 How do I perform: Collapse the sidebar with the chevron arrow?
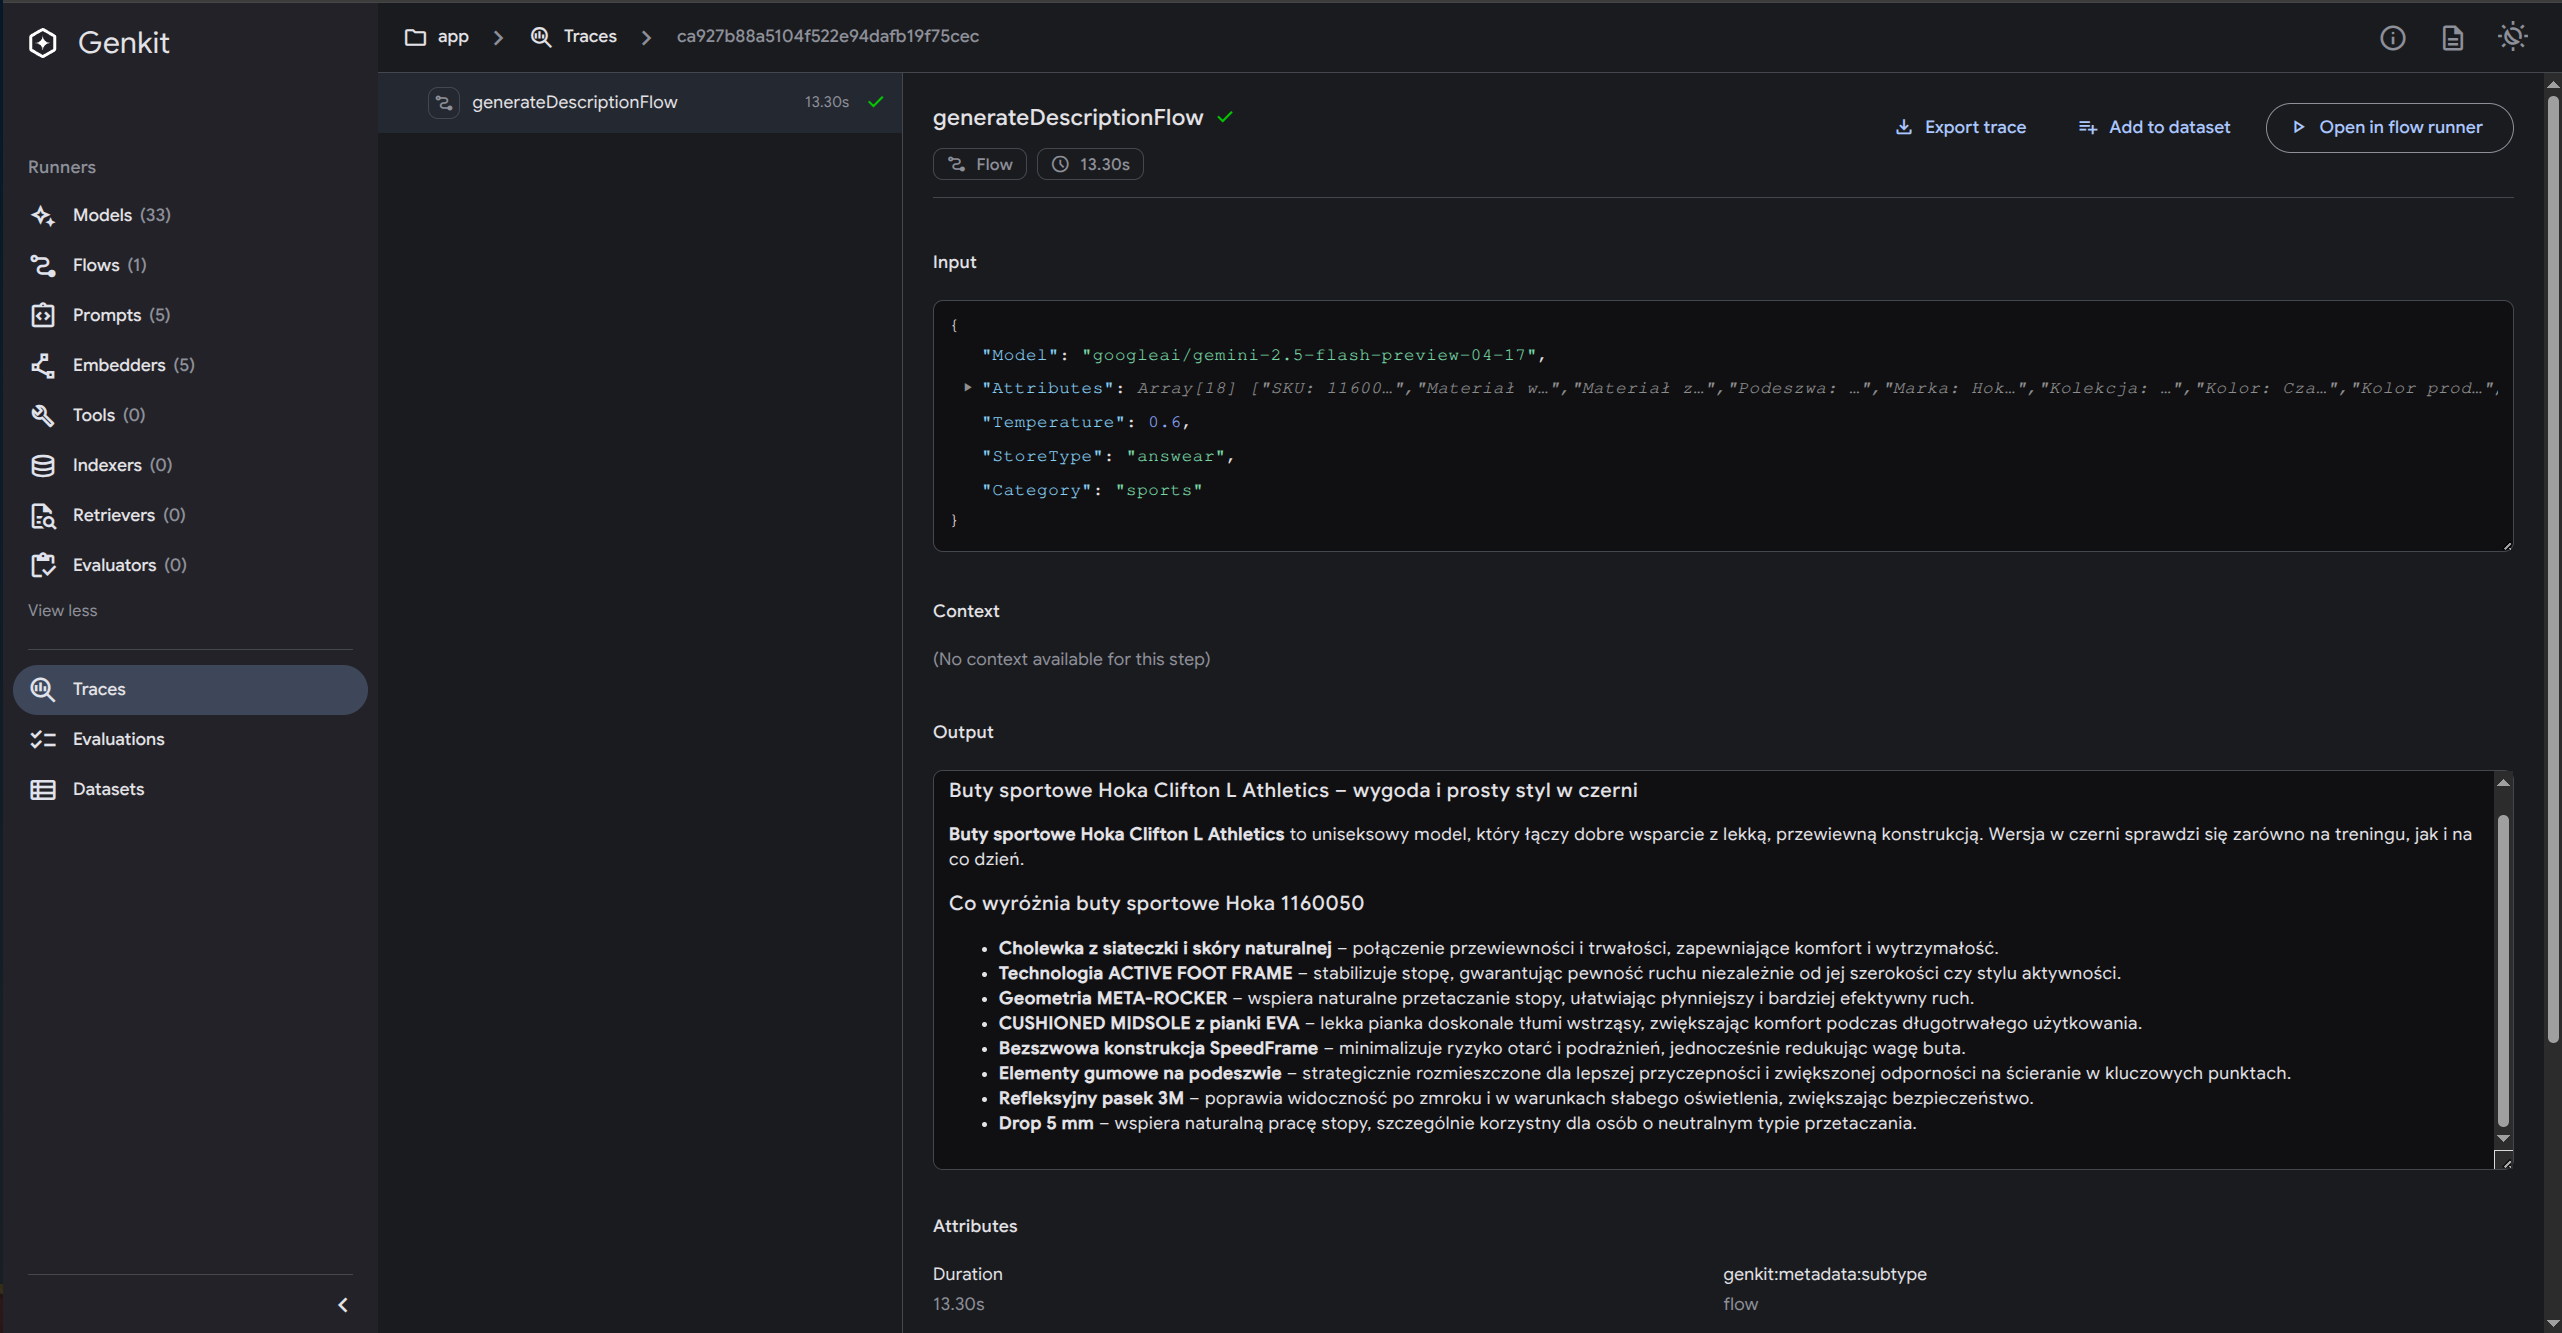[343, 1305]
